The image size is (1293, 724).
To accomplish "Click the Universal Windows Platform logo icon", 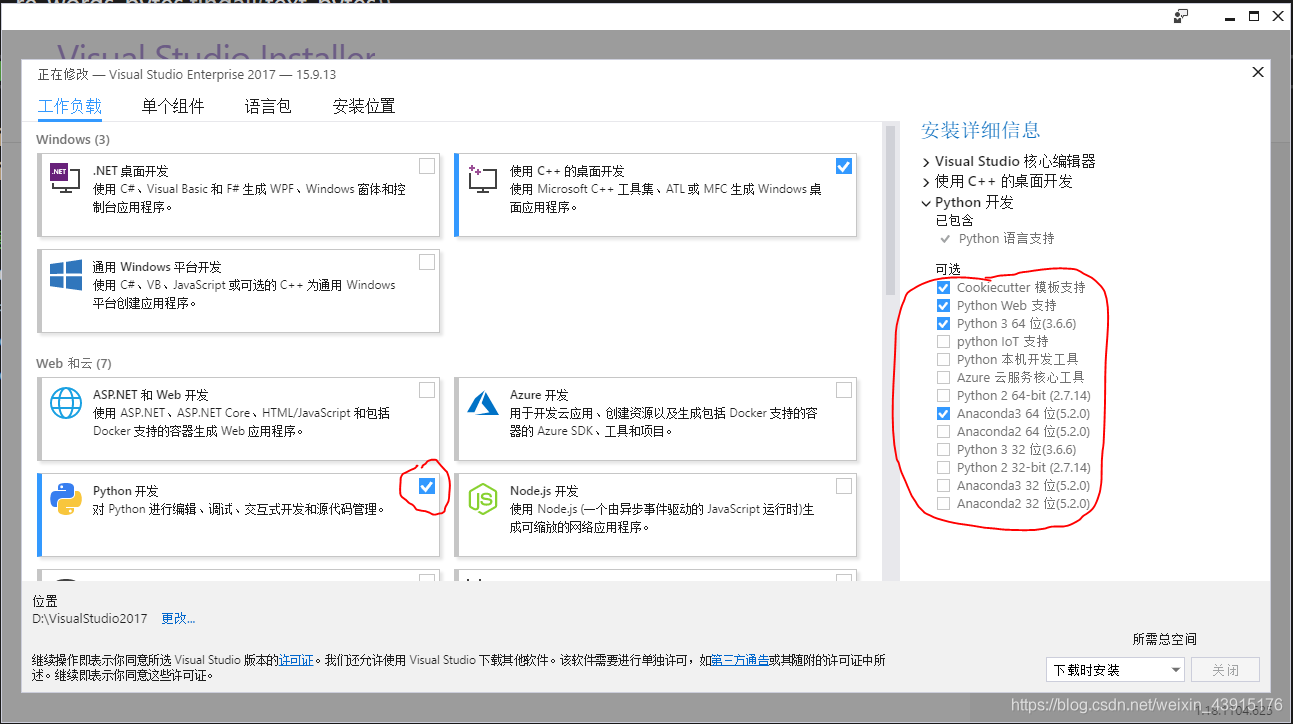I will tap(66, 276).
